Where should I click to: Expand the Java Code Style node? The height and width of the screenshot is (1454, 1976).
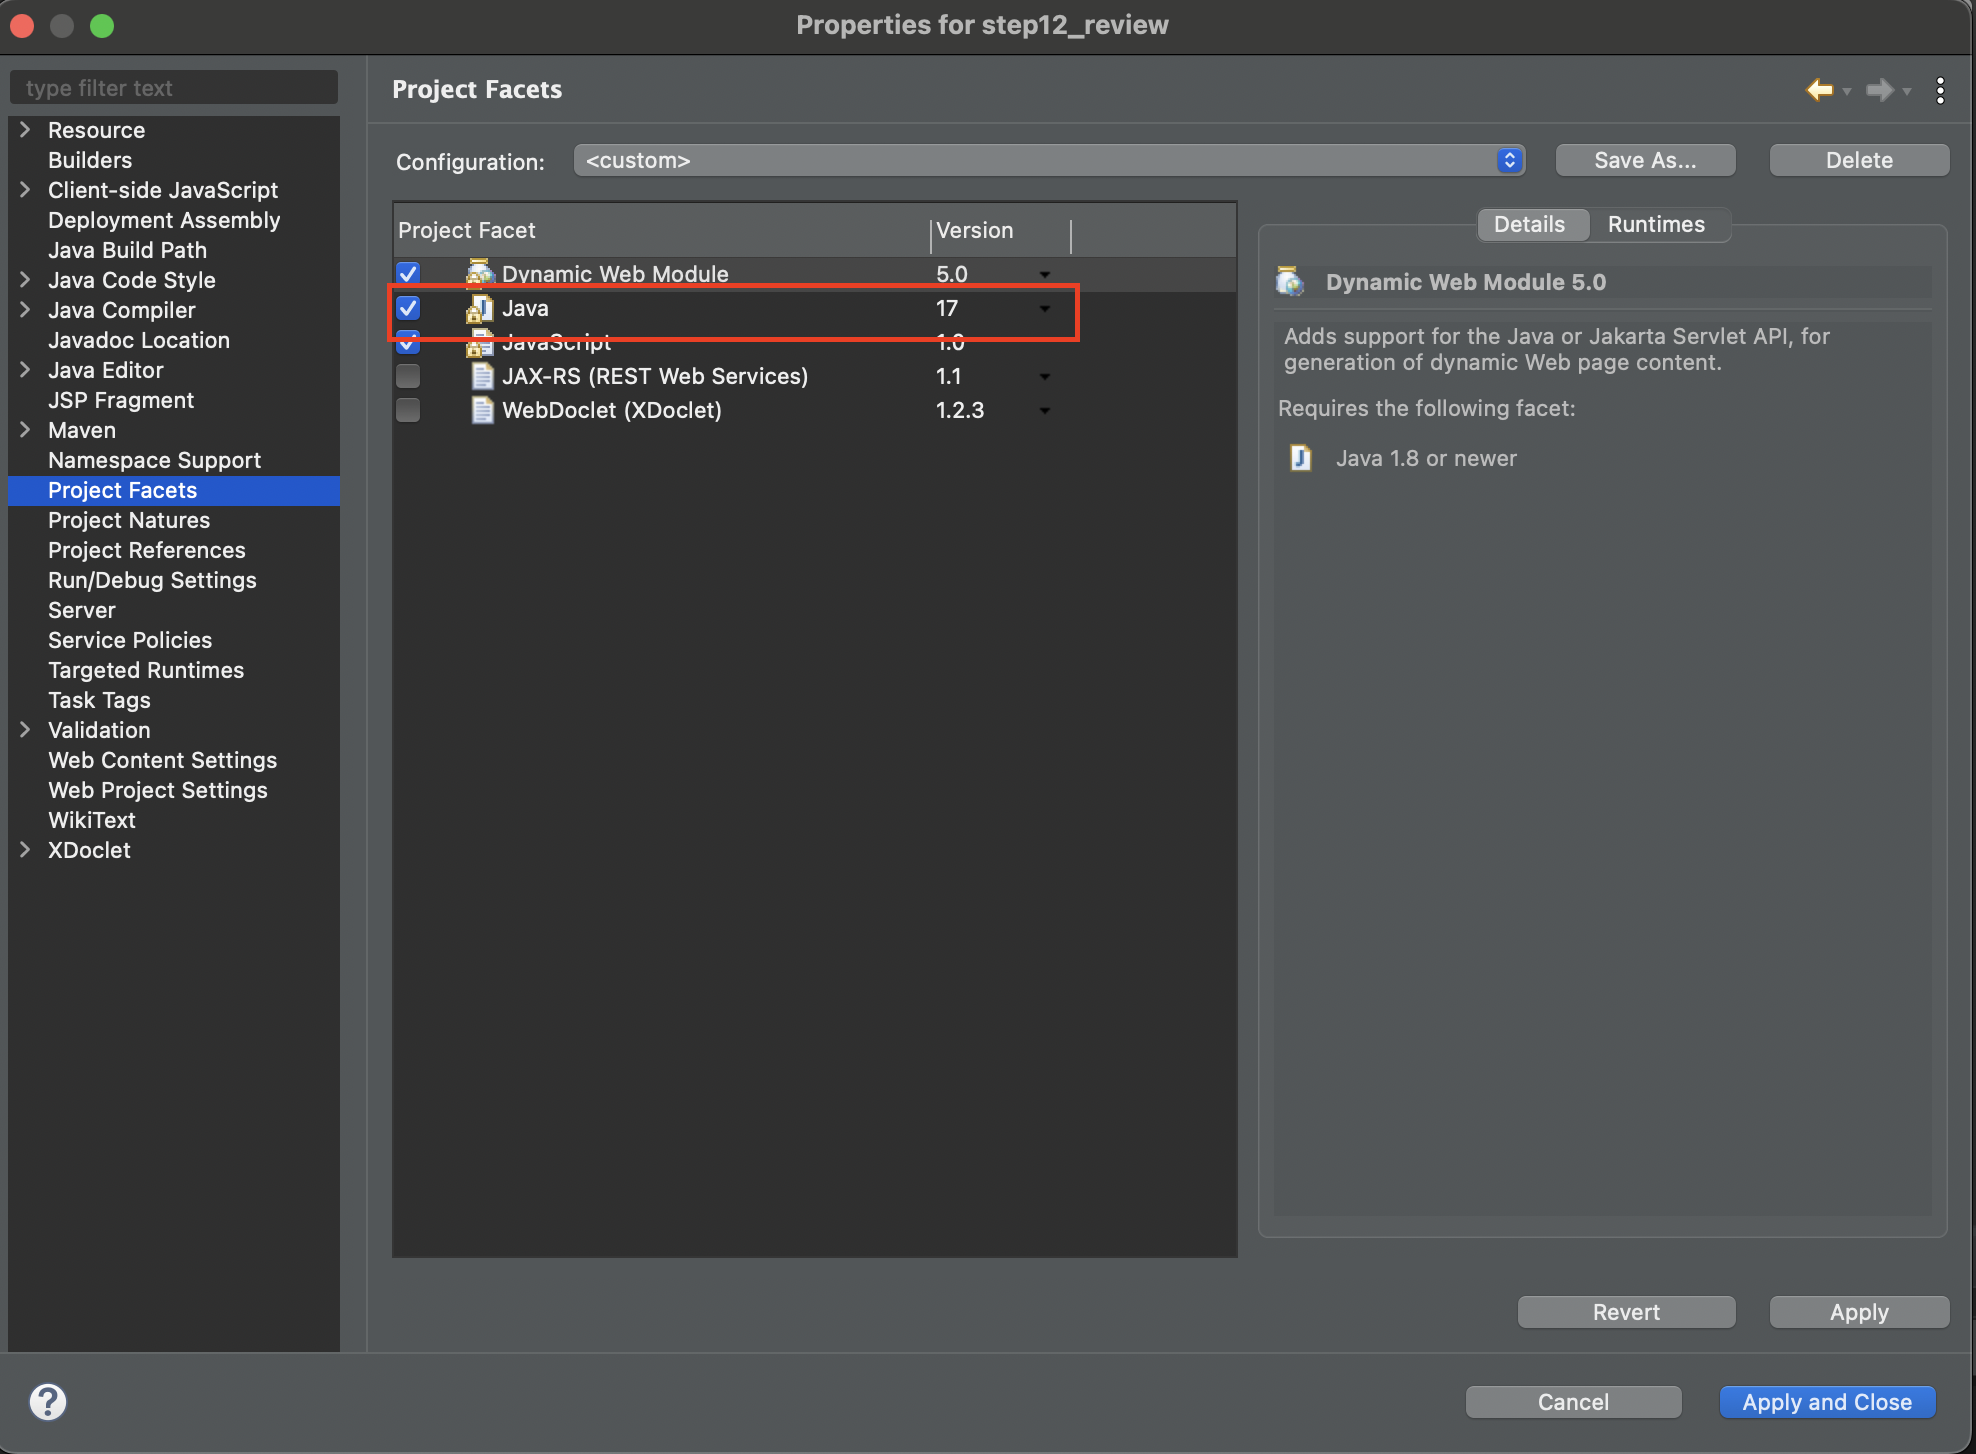click(x=25, y=279)
